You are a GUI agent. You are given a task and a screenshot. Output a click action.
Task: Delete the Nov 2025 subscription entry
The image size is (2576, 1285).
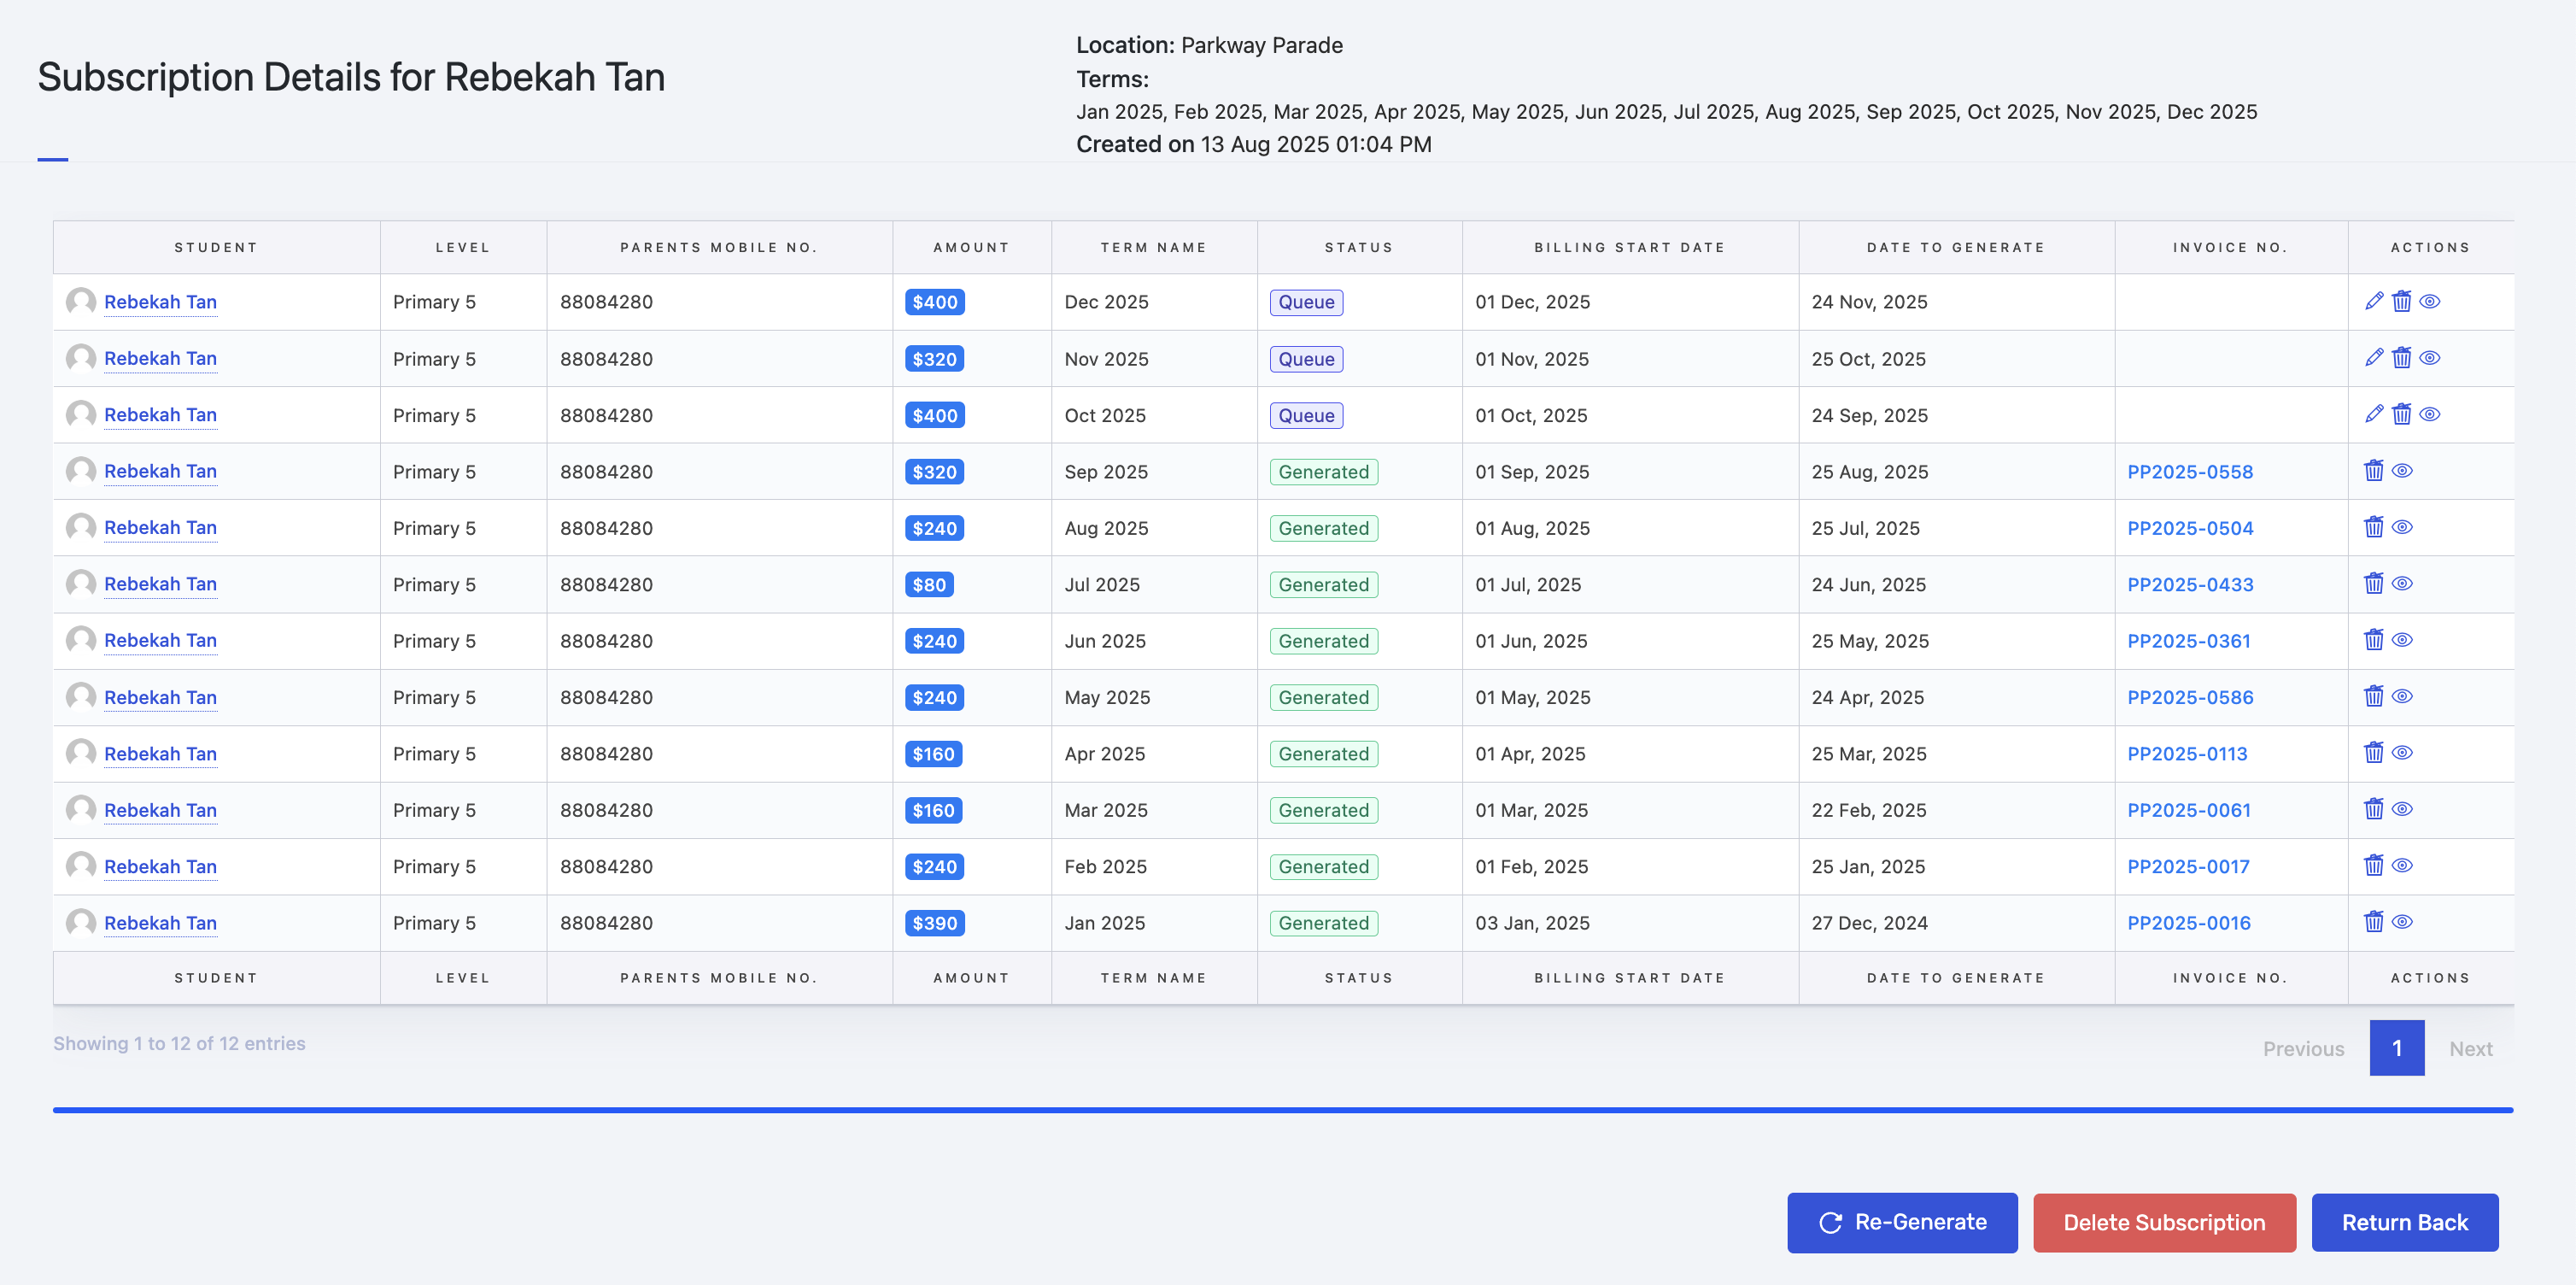2402,358
